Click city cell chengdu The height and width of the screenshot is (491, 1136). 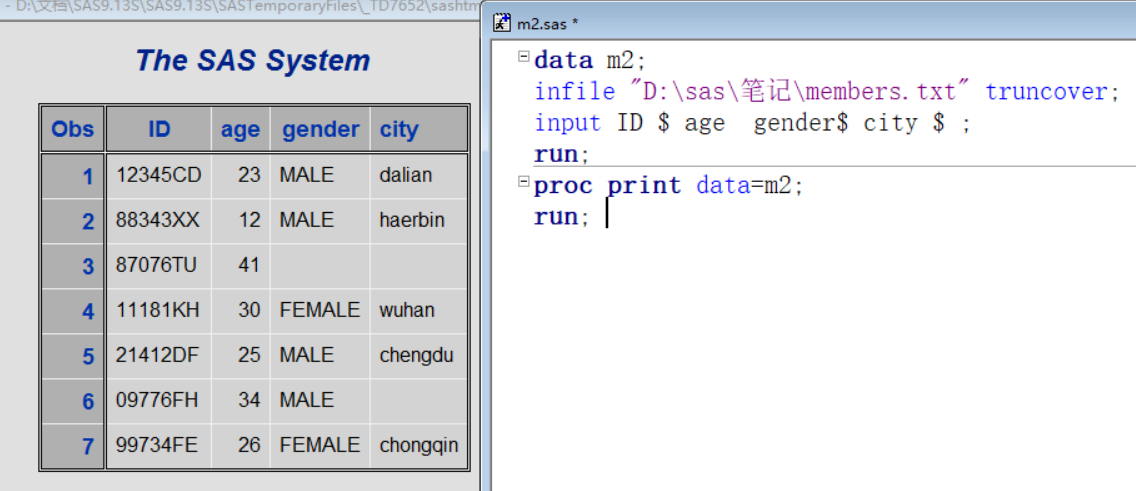[x=419, y=355]
